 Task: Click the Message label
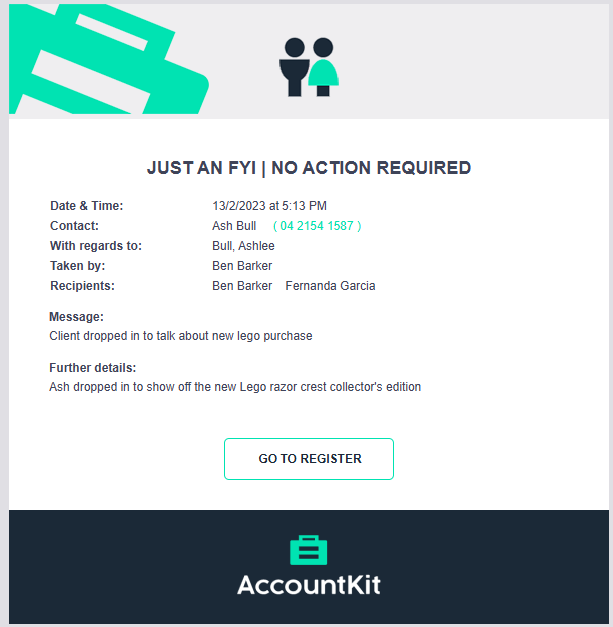point(76,317)
